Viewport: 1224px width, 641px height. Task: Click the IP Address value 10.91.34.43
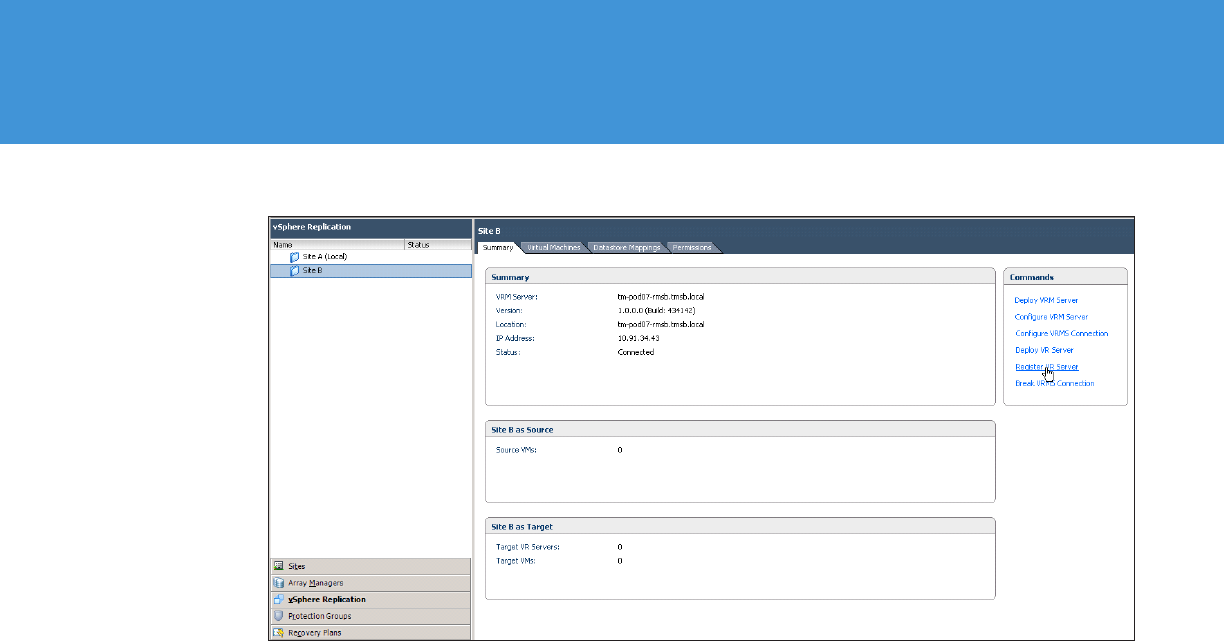[640, 339]
